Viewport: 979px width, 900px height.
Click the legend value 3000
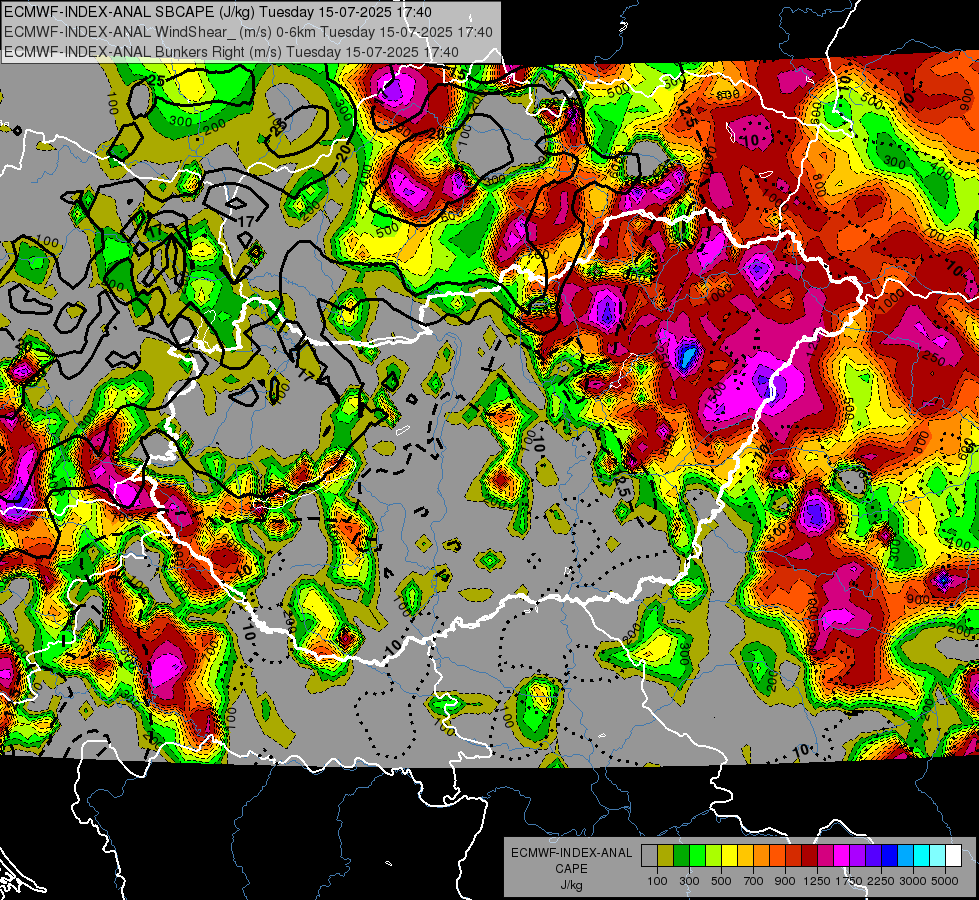coord(913,881)
